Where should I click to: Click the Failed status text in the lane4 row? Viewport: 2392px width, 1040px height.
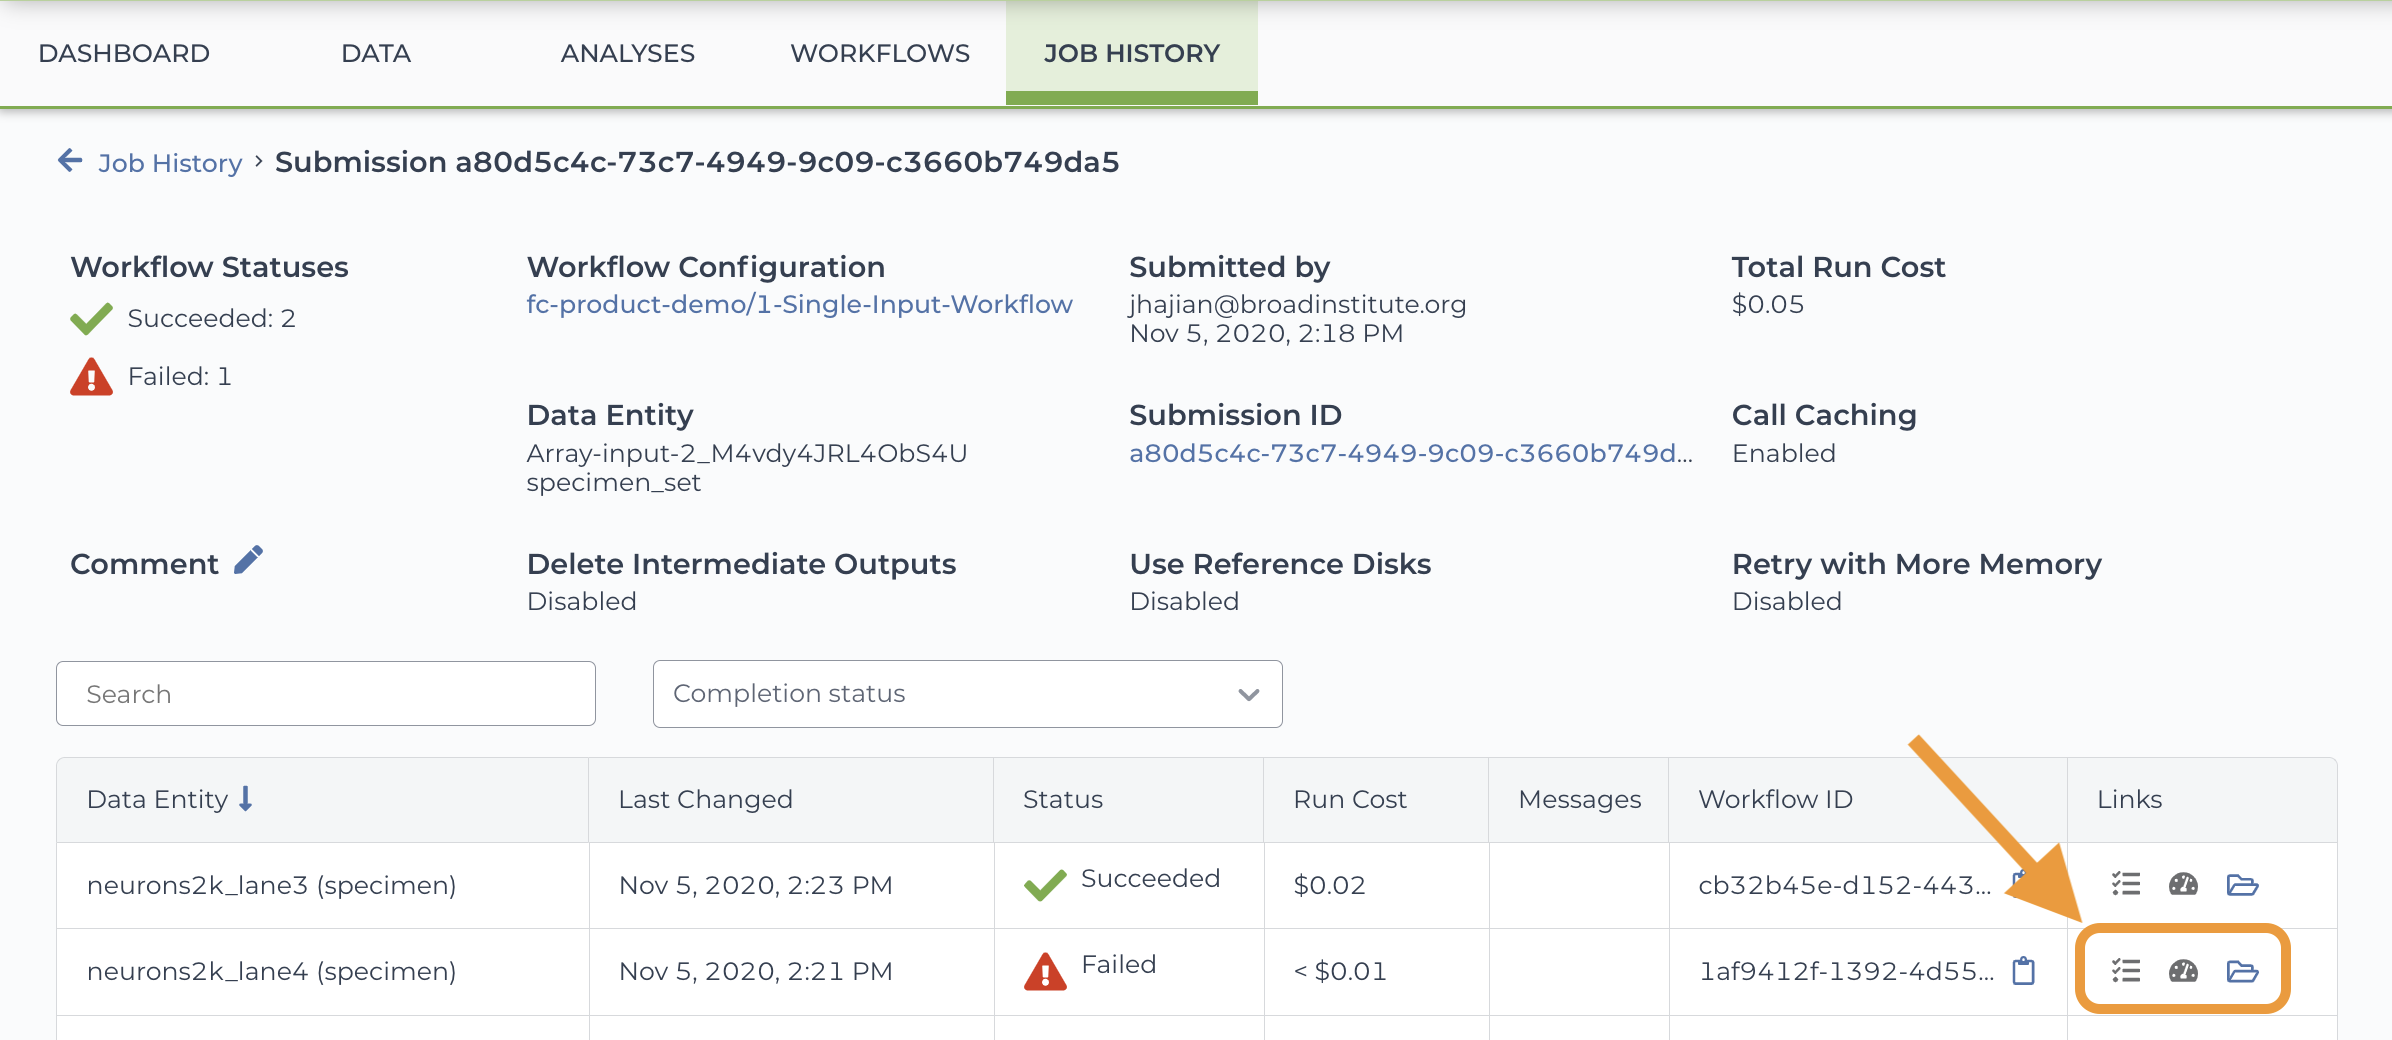tap(1118, 964)
